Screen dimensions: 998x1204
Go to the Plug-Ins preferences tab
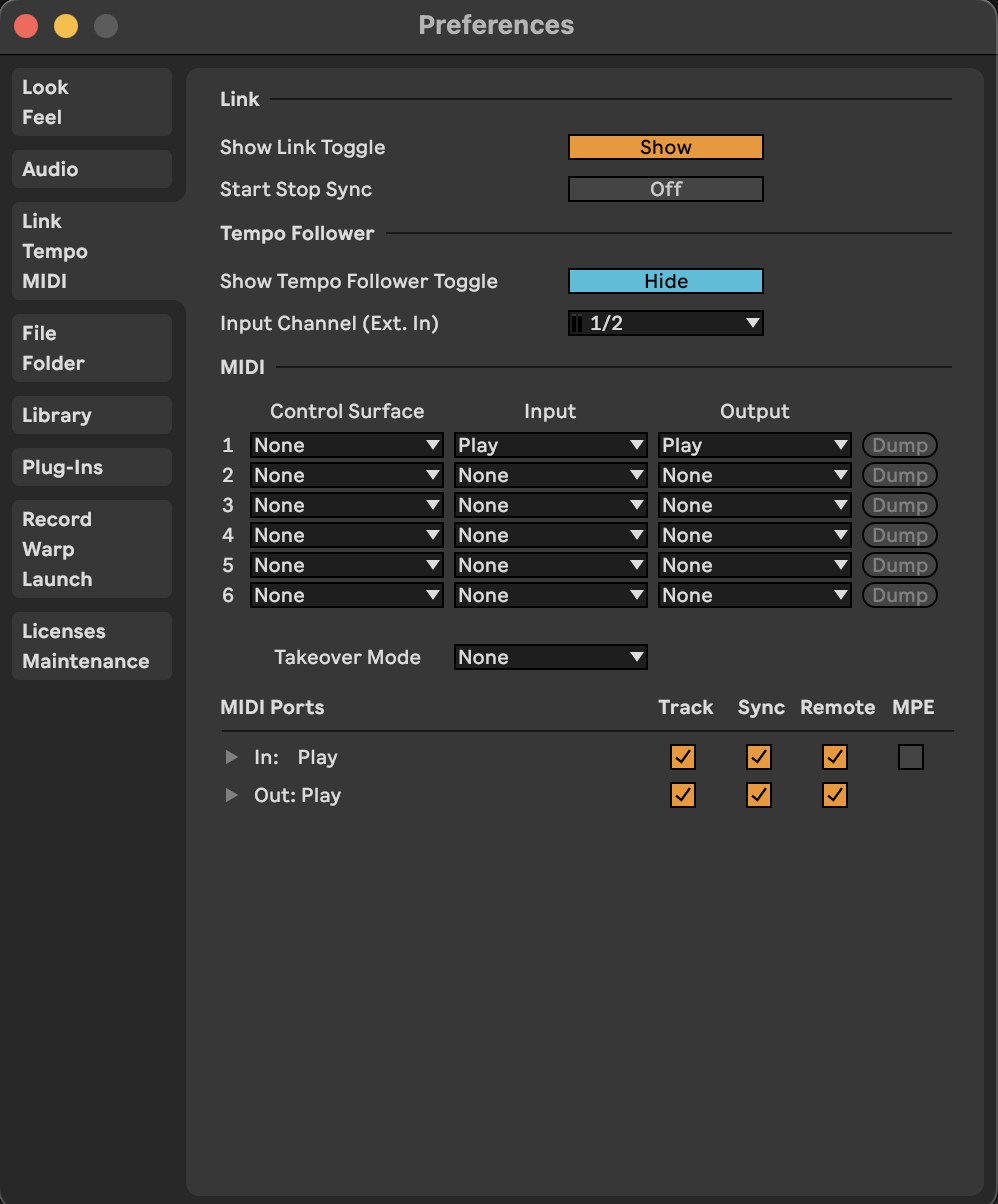91,467
